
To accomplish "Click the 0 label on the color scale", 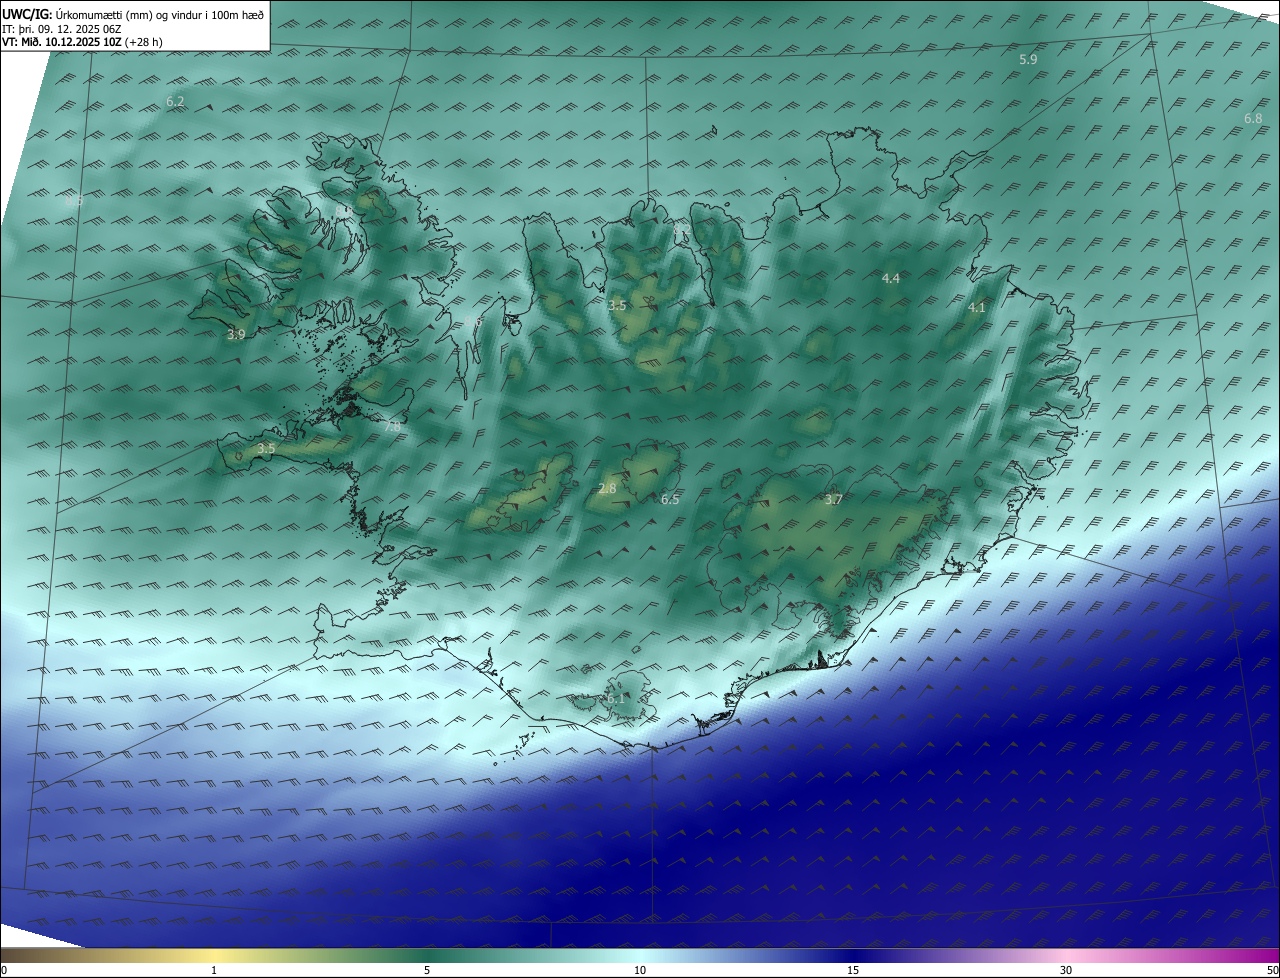I will [x=4, y=970].
